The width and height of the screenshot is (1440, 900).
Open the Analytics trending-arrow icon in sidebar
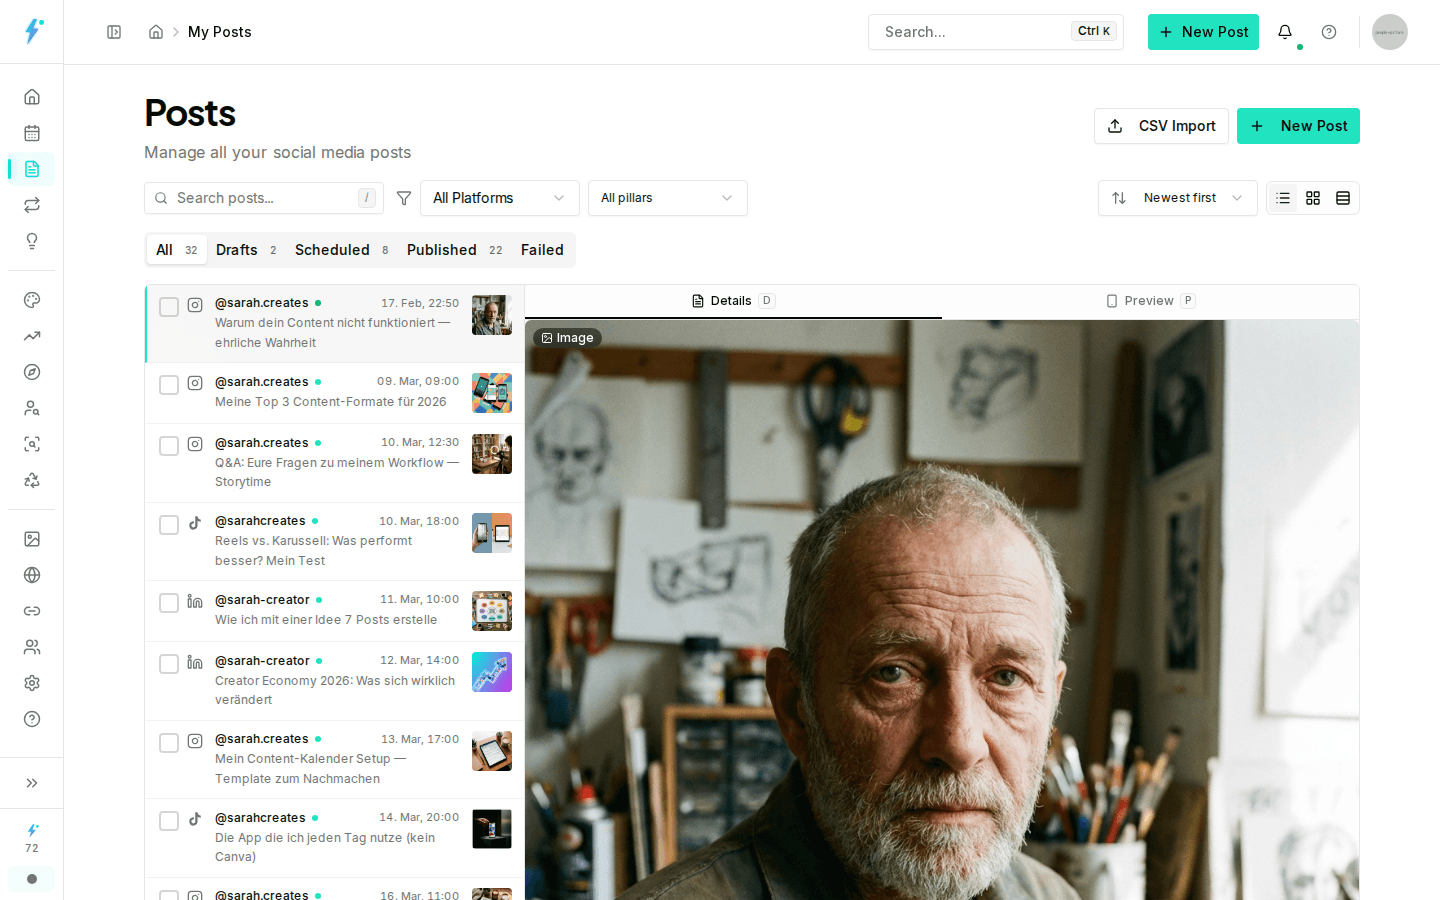click(x=31, y=336)
